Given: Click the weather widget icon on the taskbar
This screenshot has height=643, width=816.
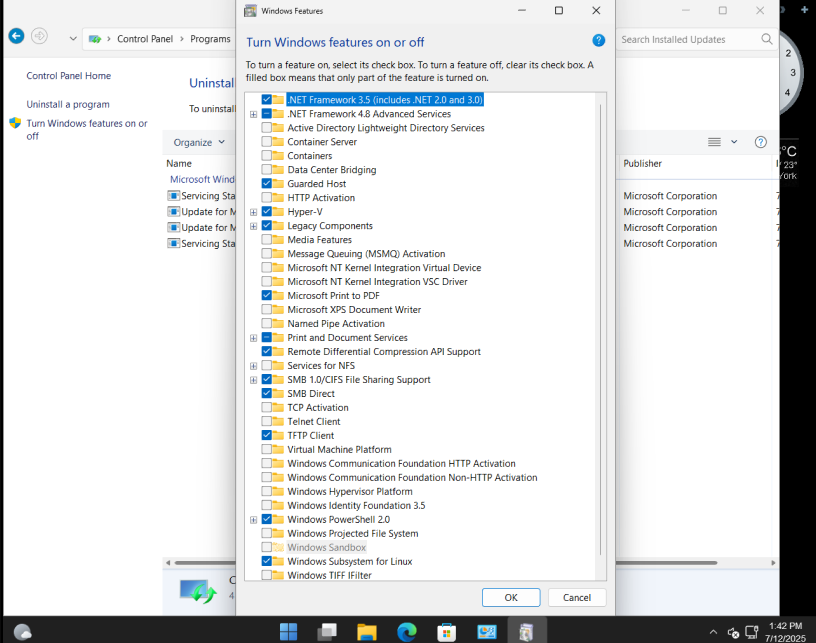Looking at the screenshot, I should (22, 633).
